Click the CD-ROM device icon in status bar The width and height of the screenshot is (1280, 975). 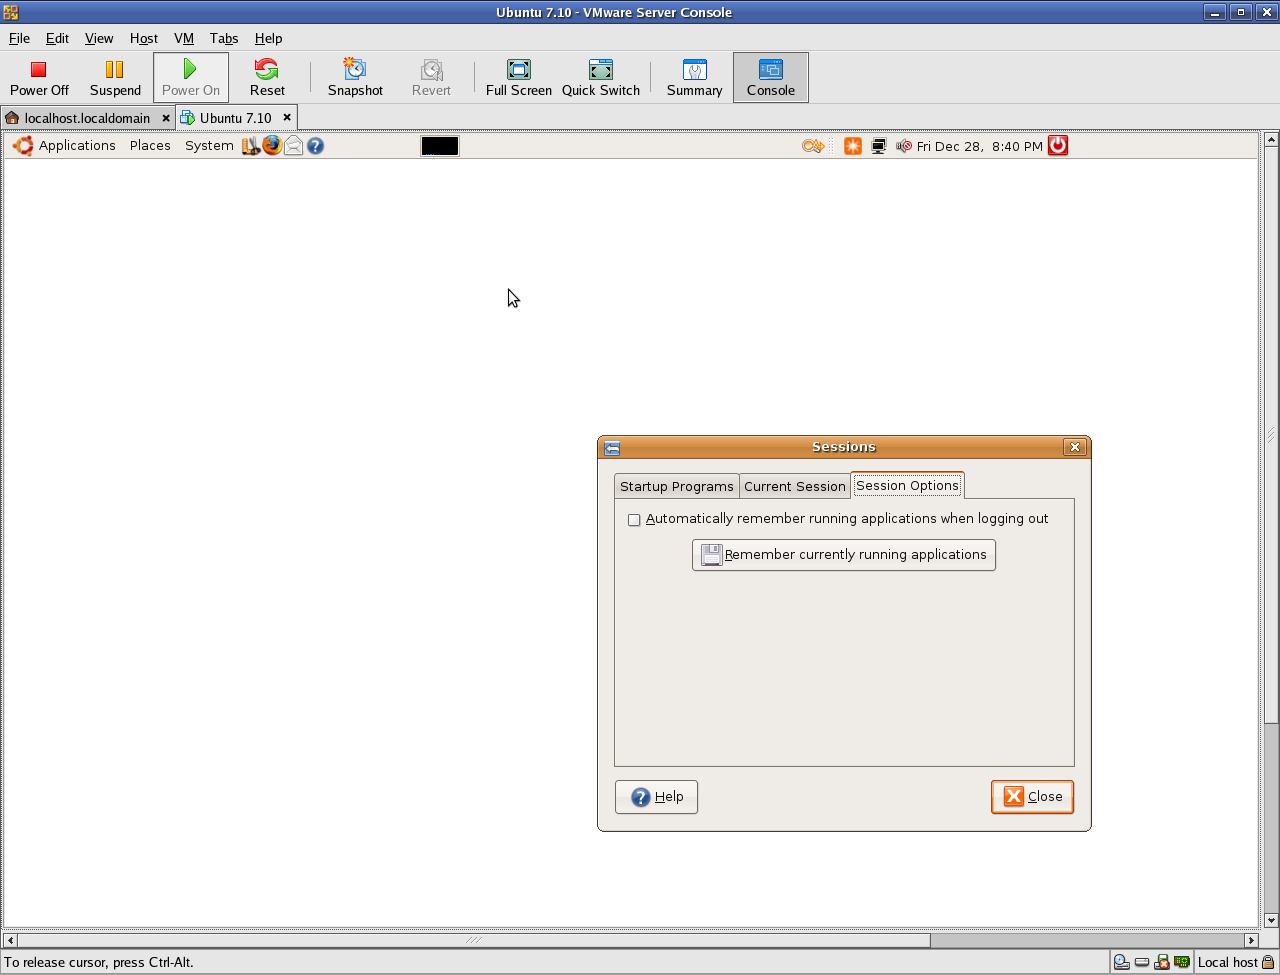coord(1122,963)
